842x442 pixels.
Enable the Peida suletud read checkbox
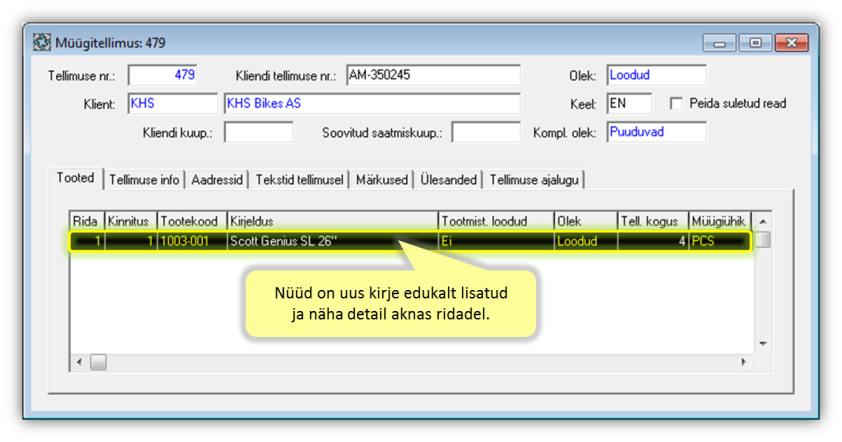pyautogui.click(x=676, y=103)
